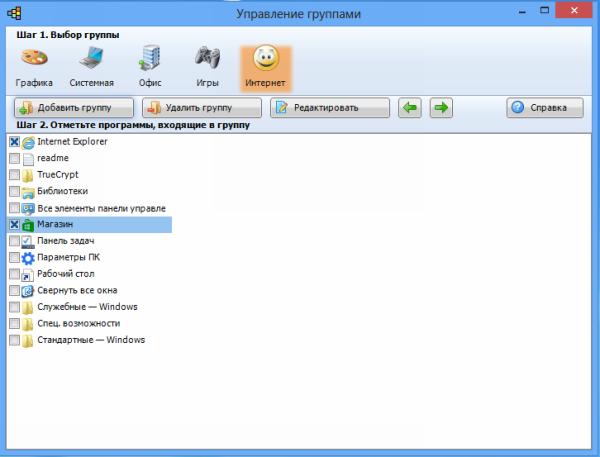Check the Библиотеки checkbox
This screenshot has height=457, width=600.
[14, 191]
